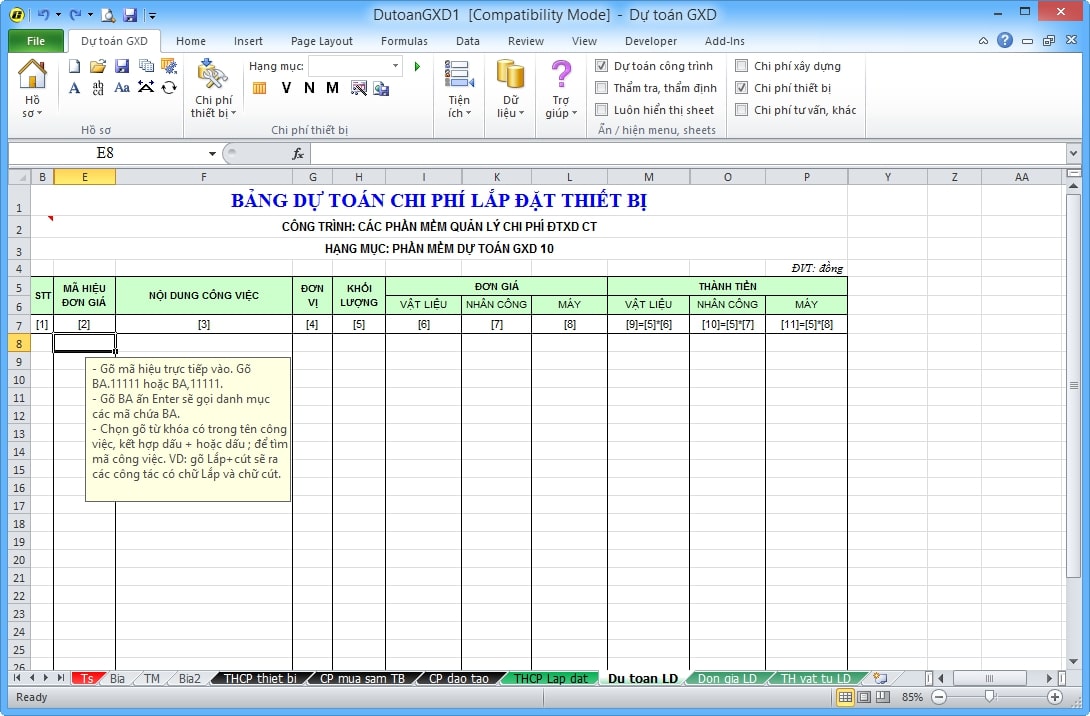Click the green File button
Screen dimensions: 1090x716
36,41
